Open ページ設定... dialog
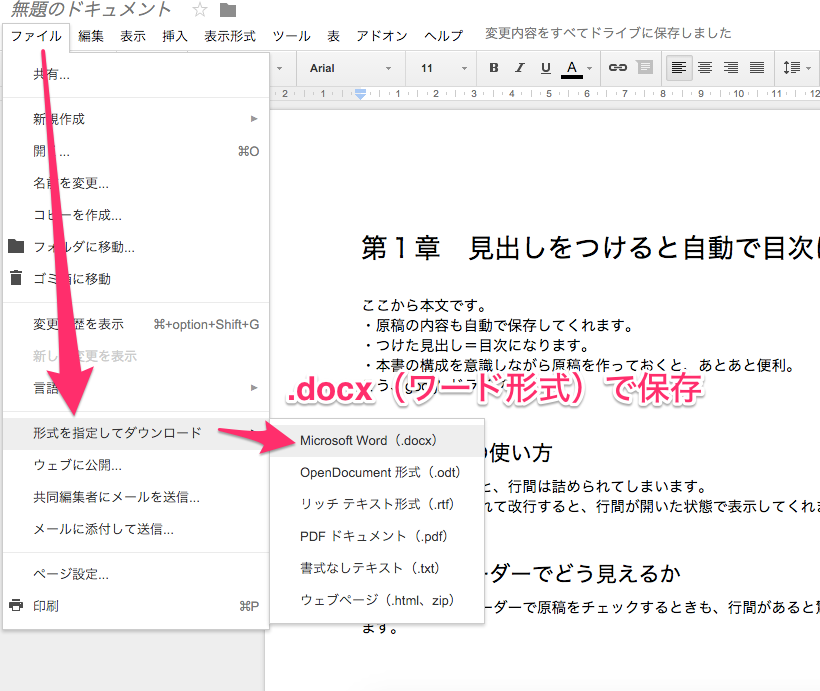The height and width of the screenshot is (691, 820). 136,574
